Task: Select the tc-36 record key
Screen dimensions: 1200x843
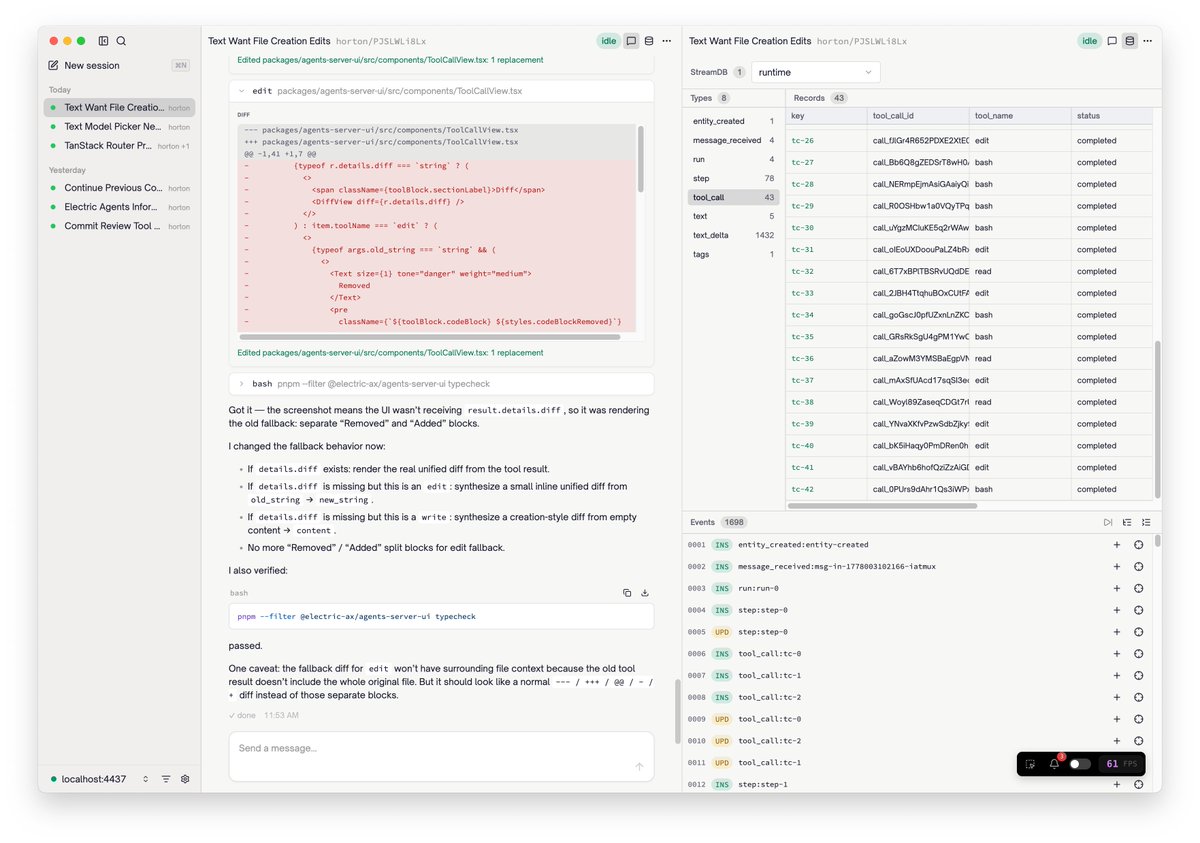Action: tap(802, 359)
